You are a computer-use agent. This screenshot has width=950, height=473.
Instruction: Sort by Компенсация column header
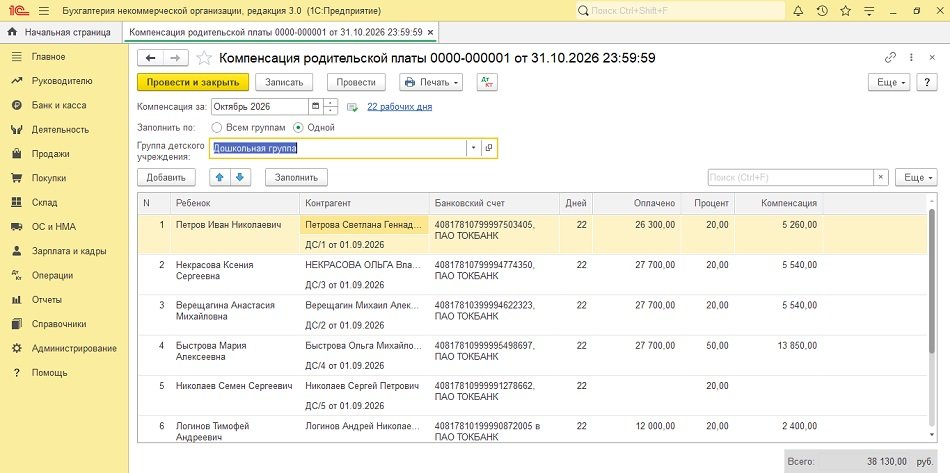click(779, 203)
